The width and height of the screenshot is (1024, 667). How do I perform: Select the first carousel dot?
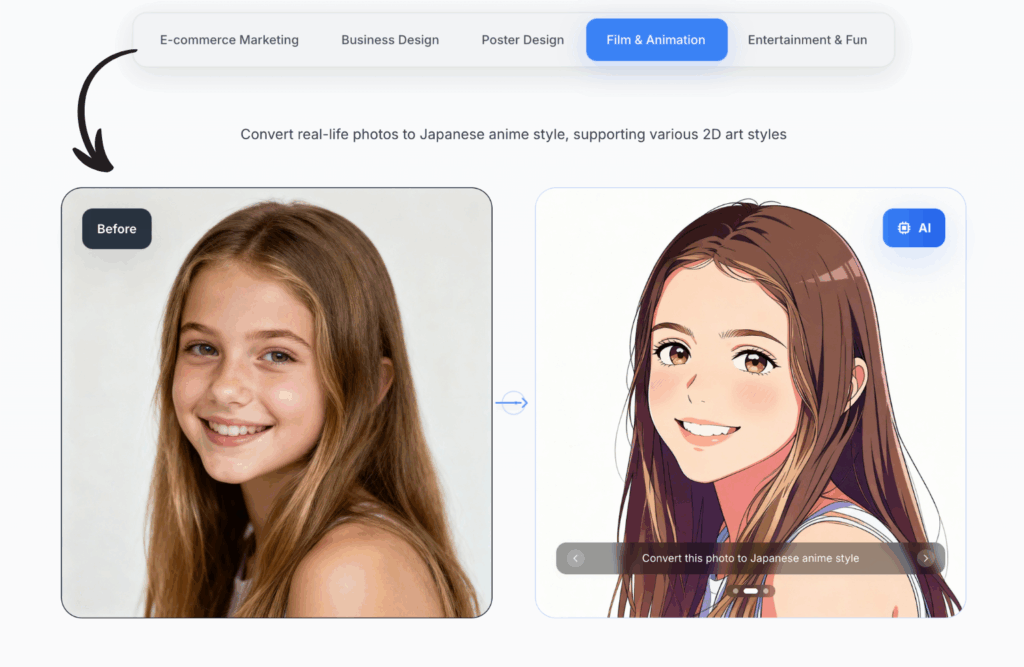(735, 591)
